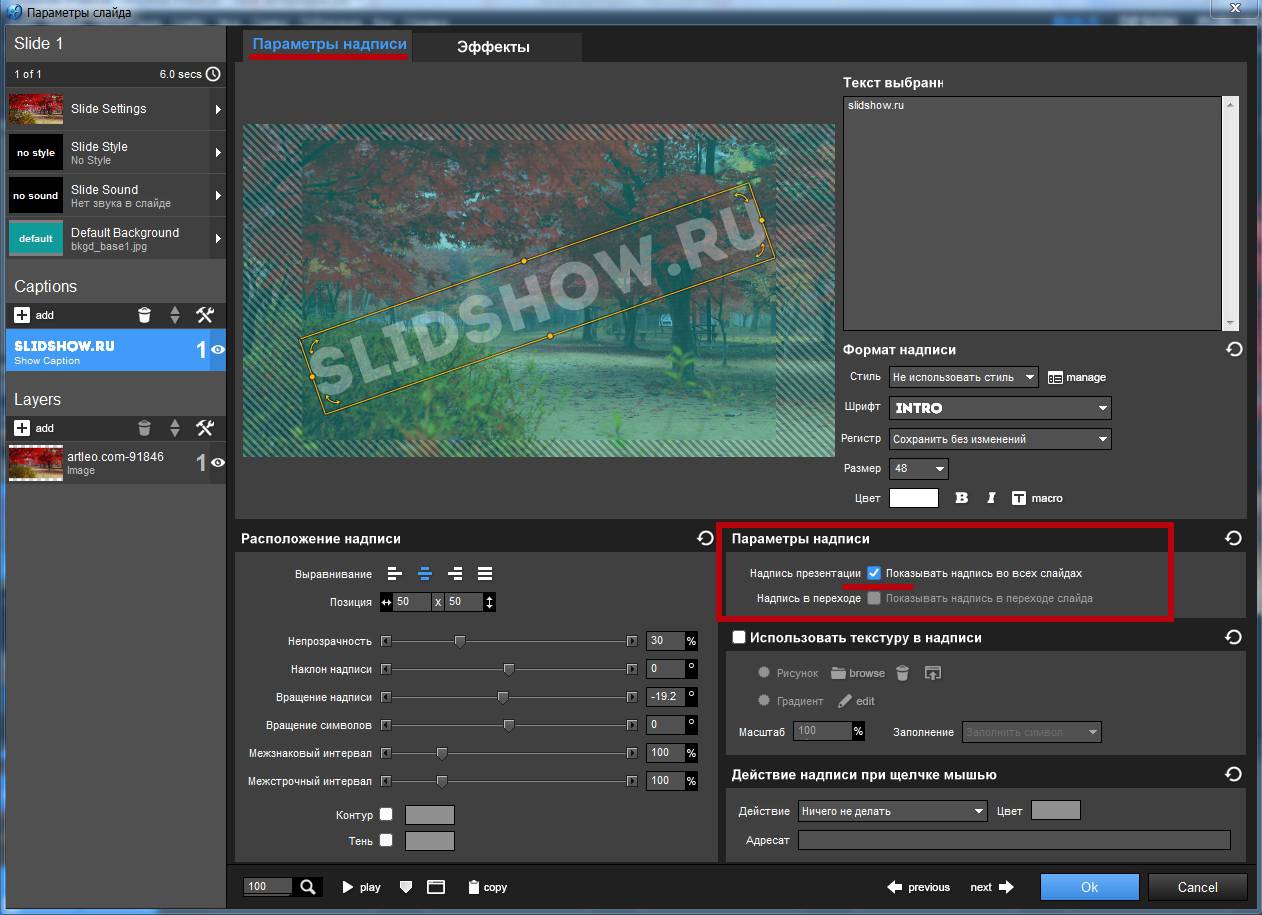Reset the Действие надписи при щелчке section

click(x=1234, y=774)
